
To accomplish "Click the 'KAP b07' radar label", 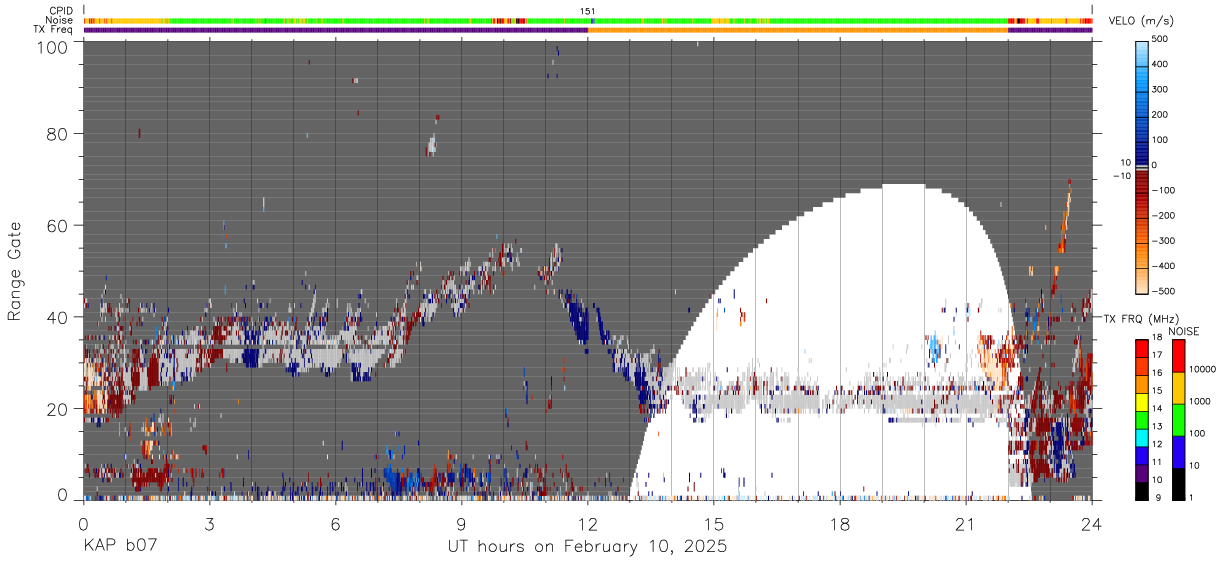I will (120, 547).
